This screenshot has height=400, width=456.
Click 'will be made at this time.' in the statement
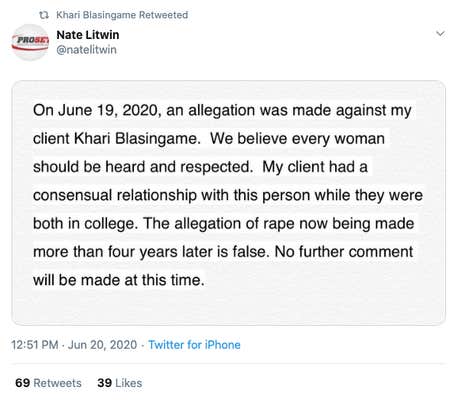click(119, 280)
